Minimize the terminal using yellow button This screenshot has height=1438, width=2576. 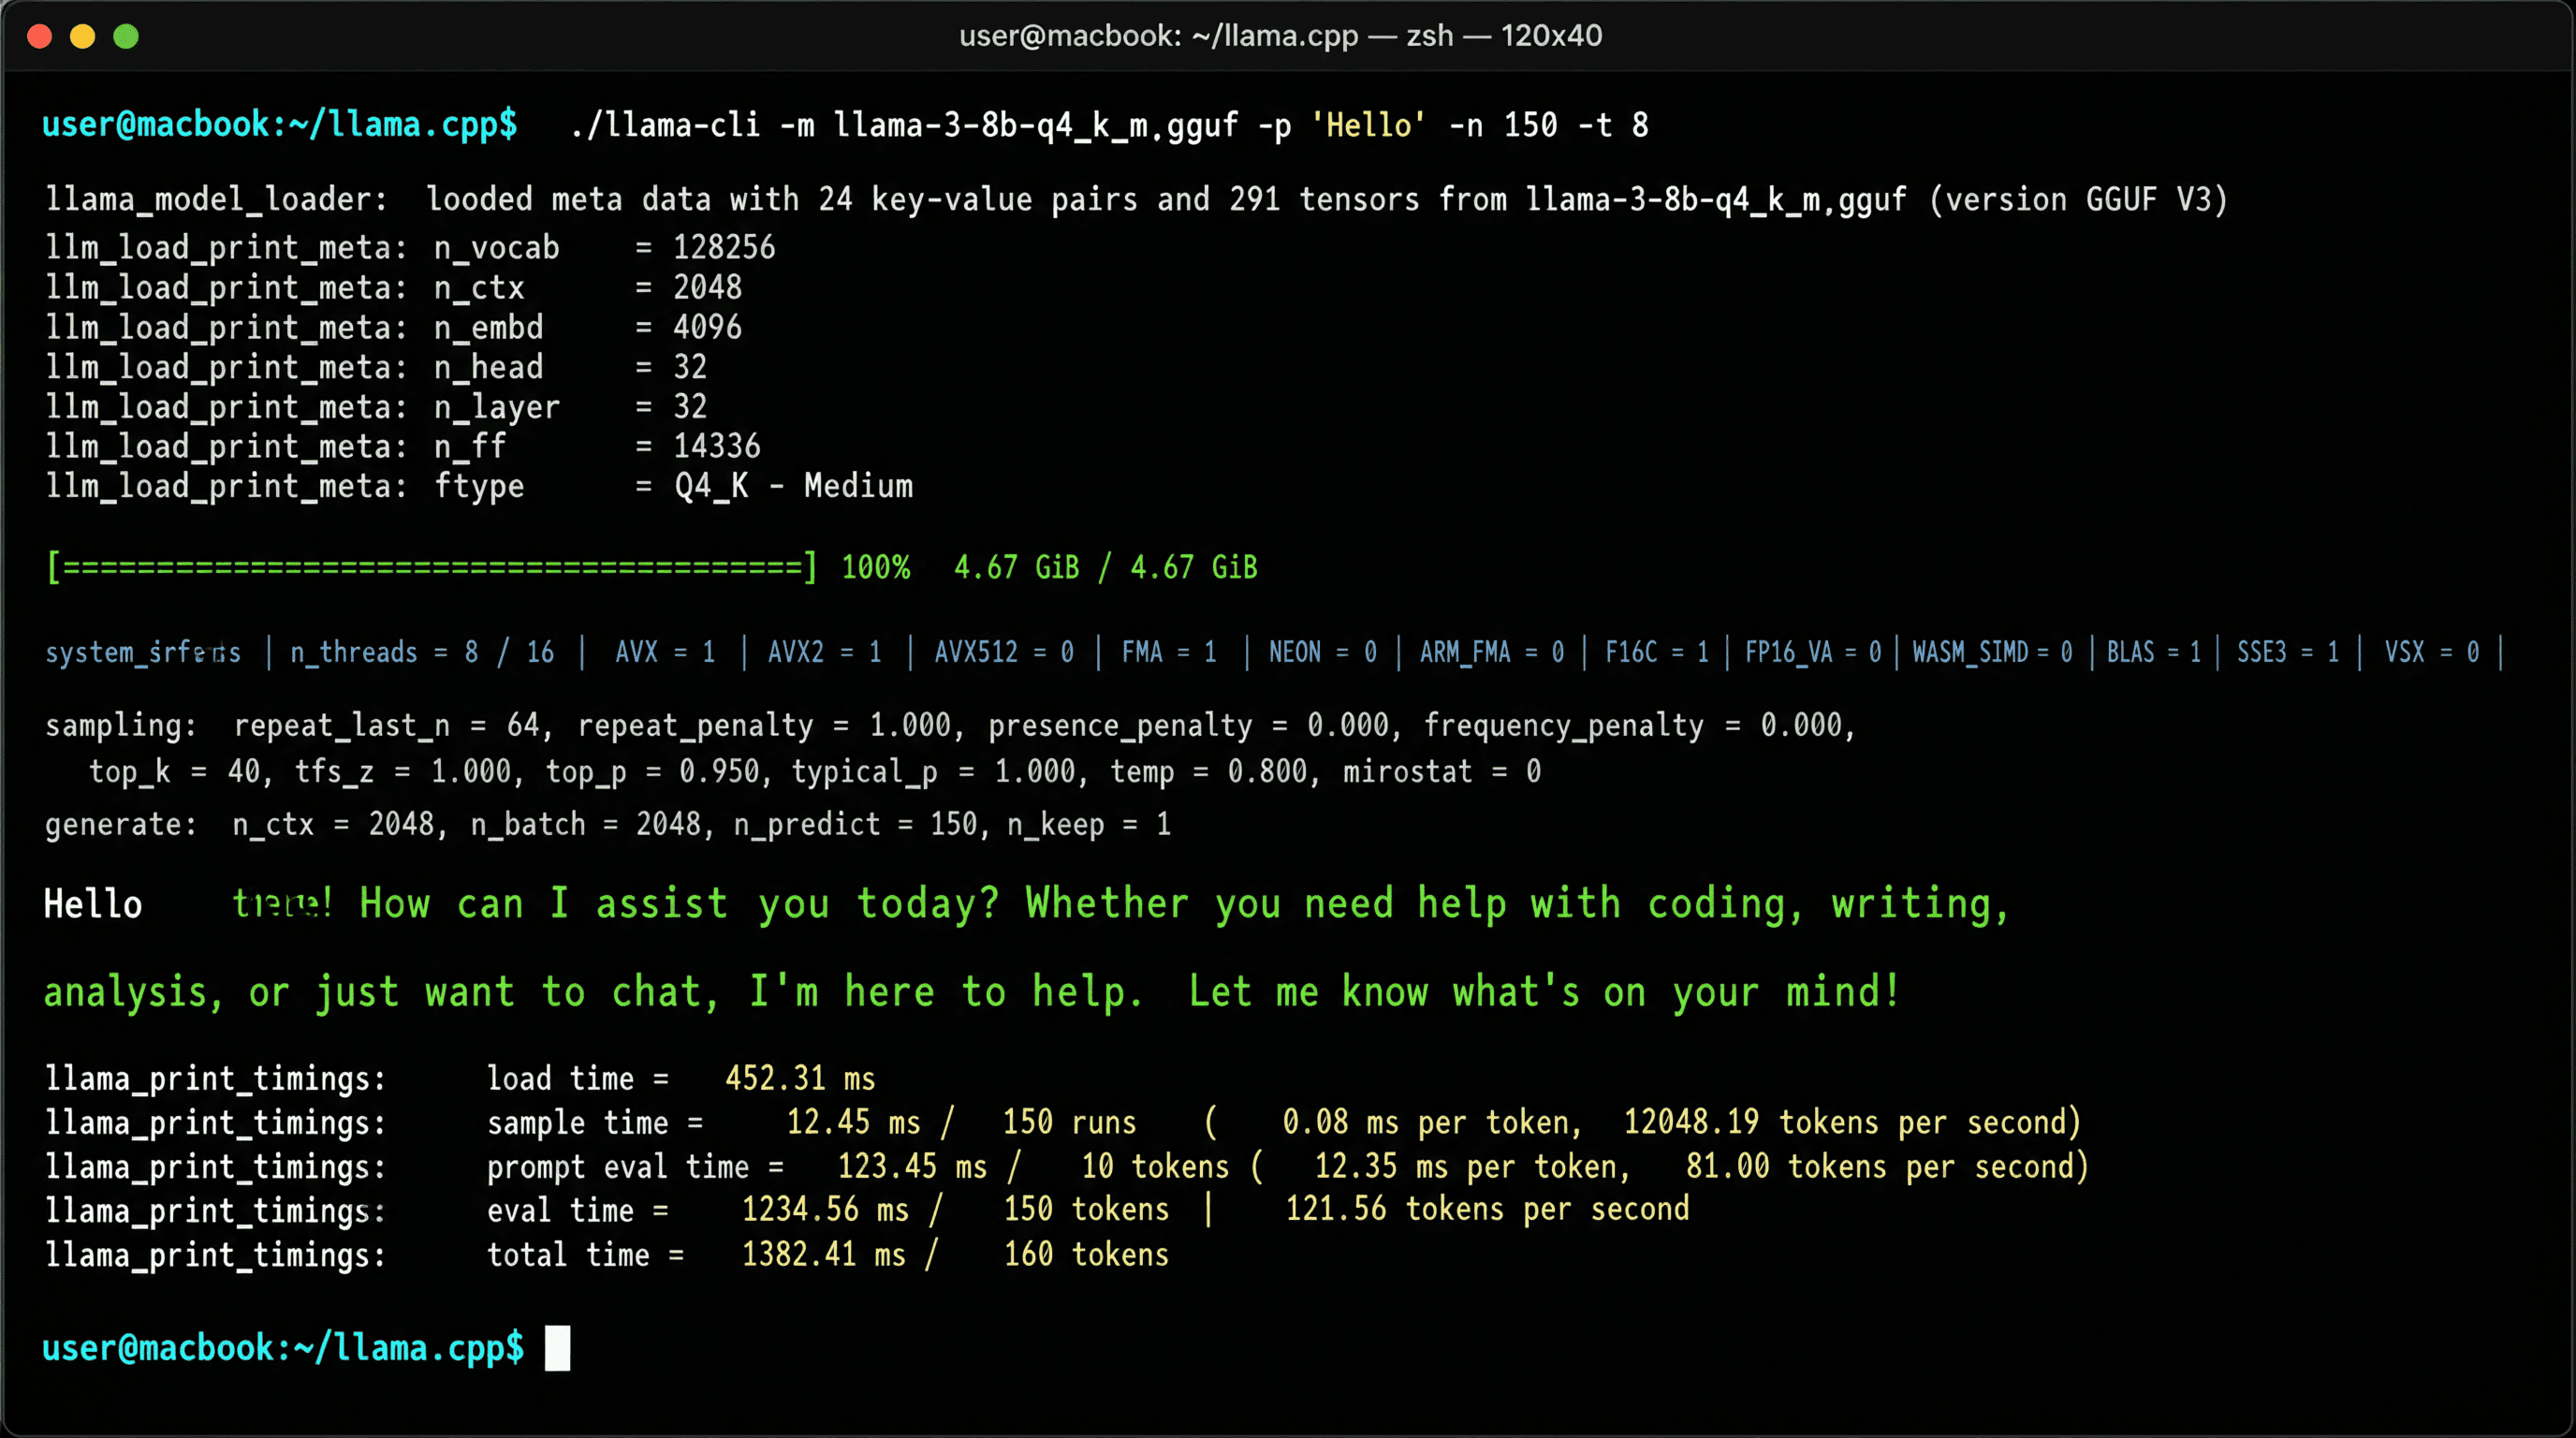83,37
